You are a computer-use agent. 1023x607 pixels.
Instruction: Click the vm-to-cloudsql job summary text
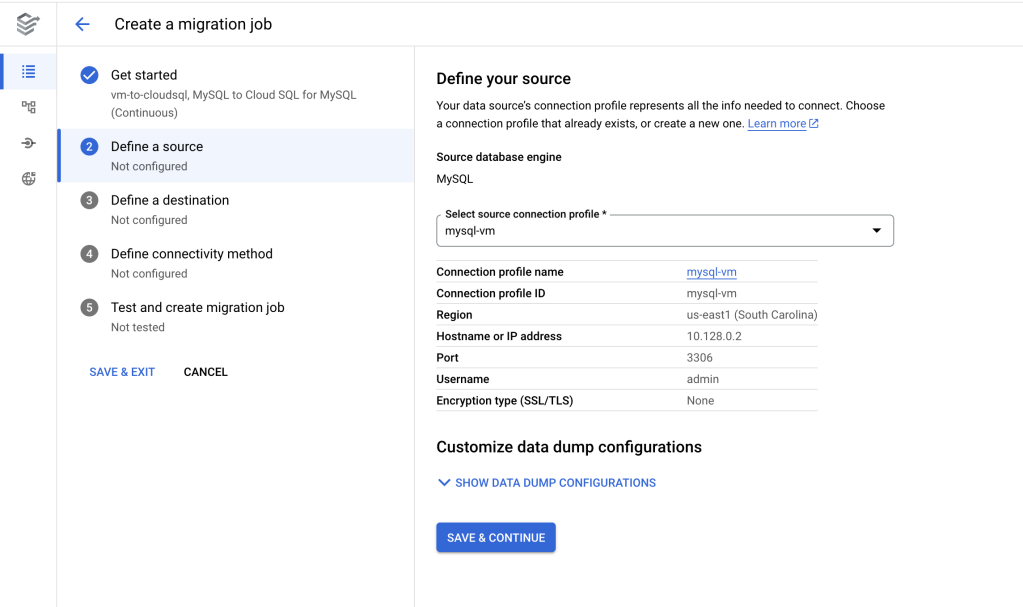pyautogui.click(x=234, y=104)
